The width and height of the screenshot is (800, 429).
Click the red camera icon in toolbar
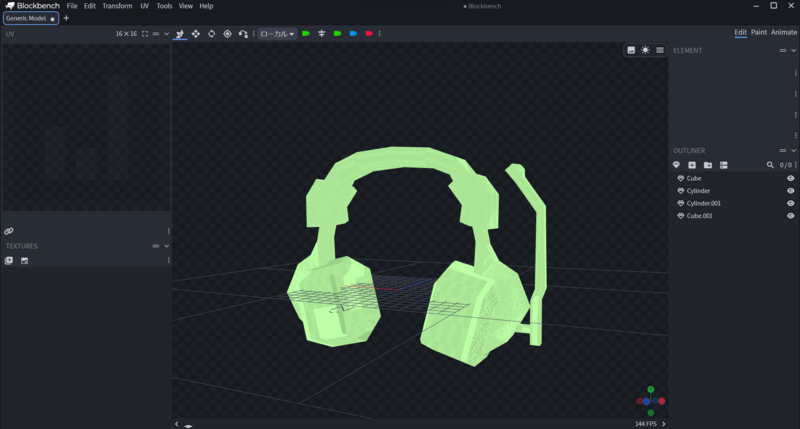pyautogui.click(x=369, y=34)
